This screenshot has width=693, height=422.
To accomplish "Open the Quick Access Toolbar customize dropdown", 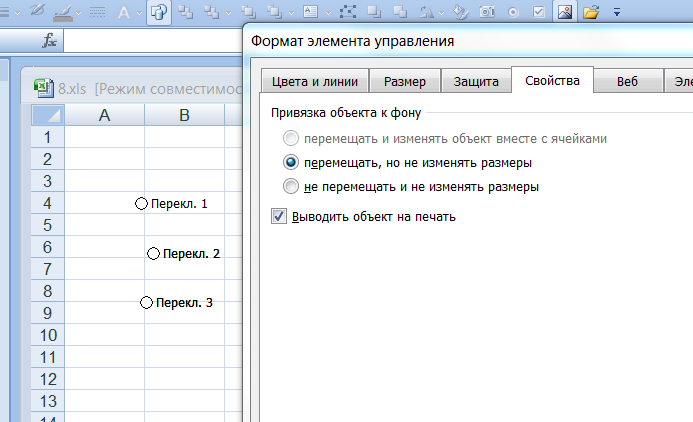I will click(616, 13).
